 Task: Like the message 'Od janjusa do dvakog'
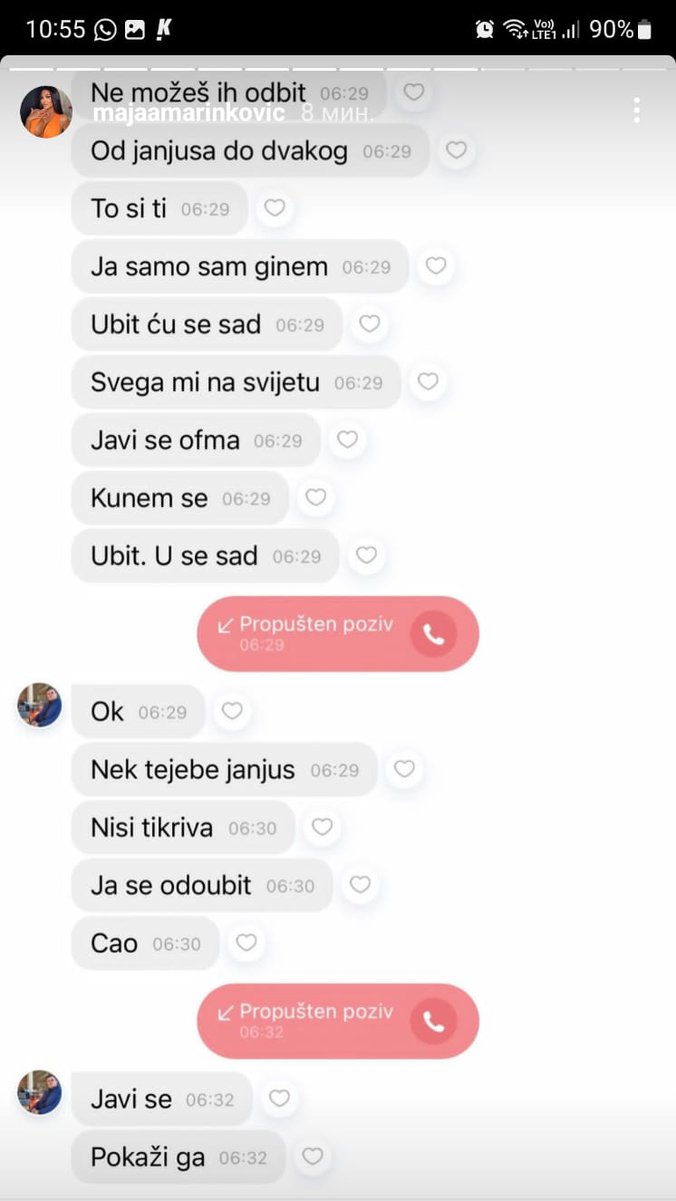tap(456, 151)
